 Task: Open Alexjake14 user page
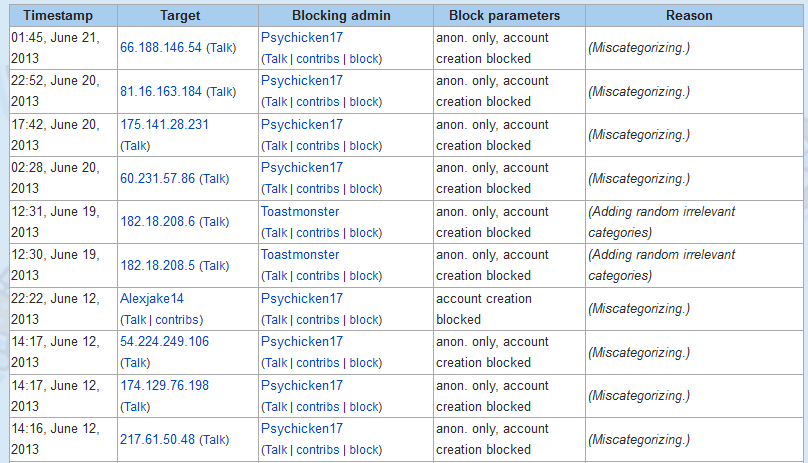(151, 299)
